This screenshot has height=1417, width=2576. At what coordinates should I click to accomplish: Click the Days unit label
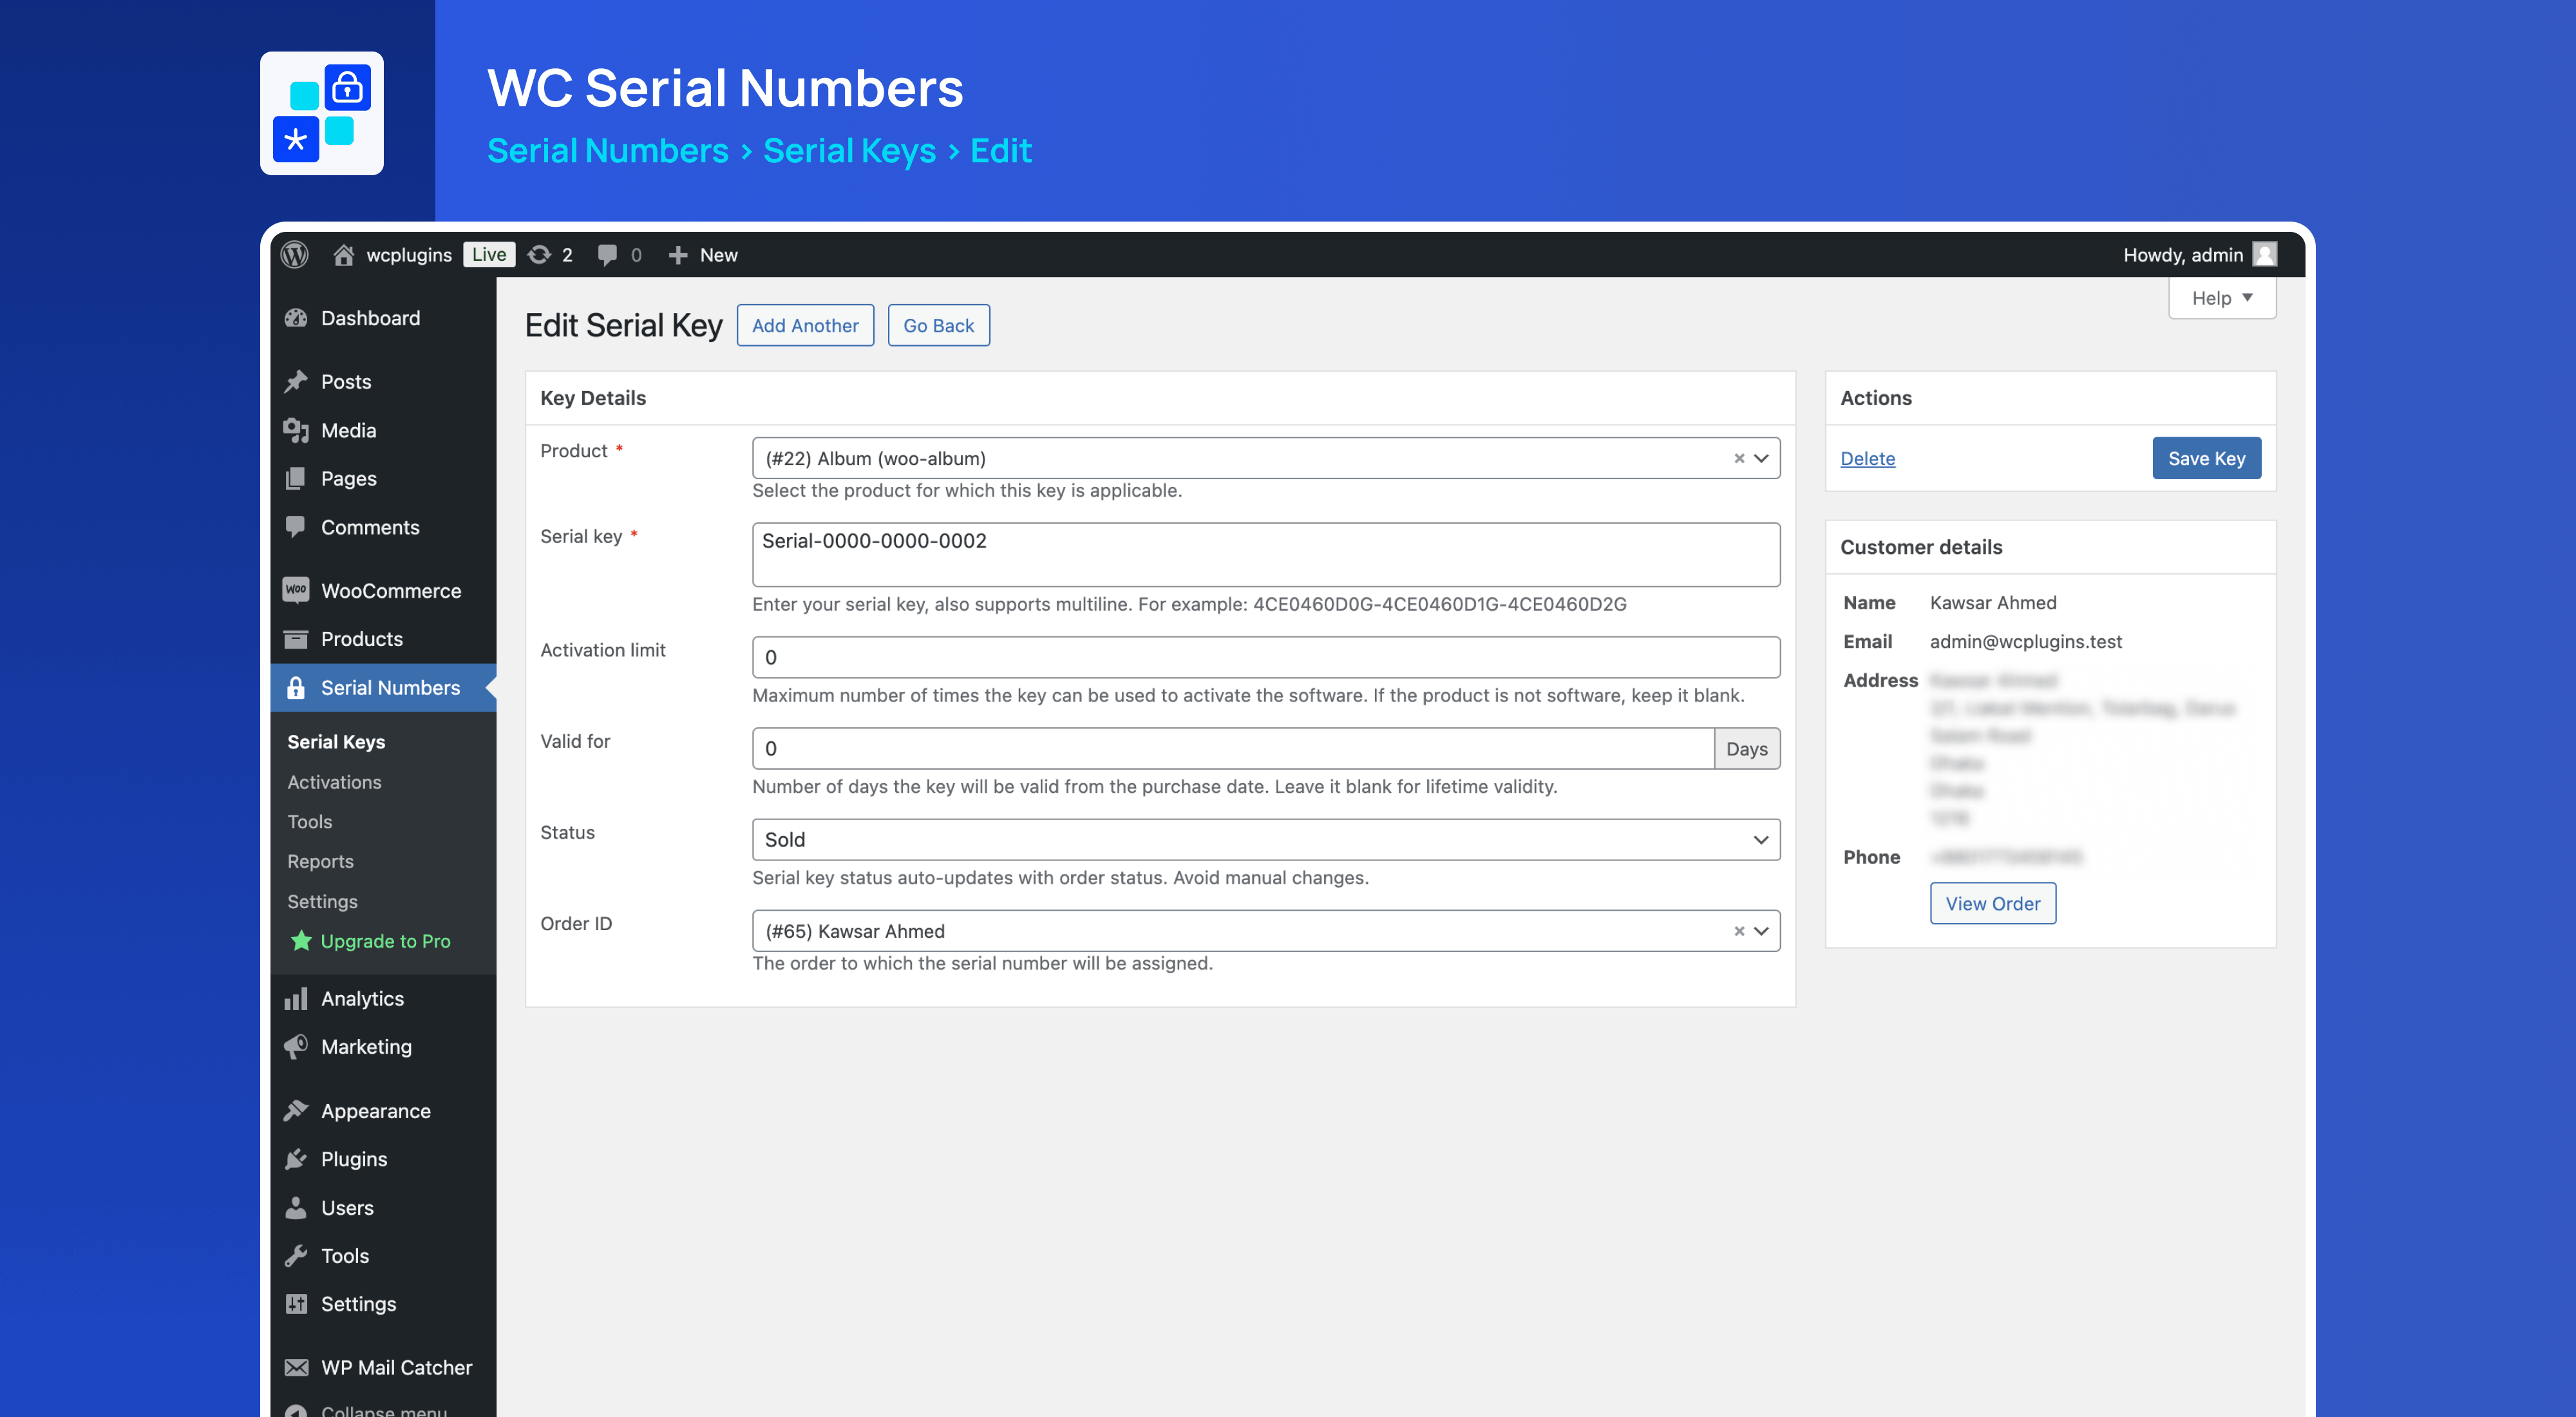pos(1746,748)
